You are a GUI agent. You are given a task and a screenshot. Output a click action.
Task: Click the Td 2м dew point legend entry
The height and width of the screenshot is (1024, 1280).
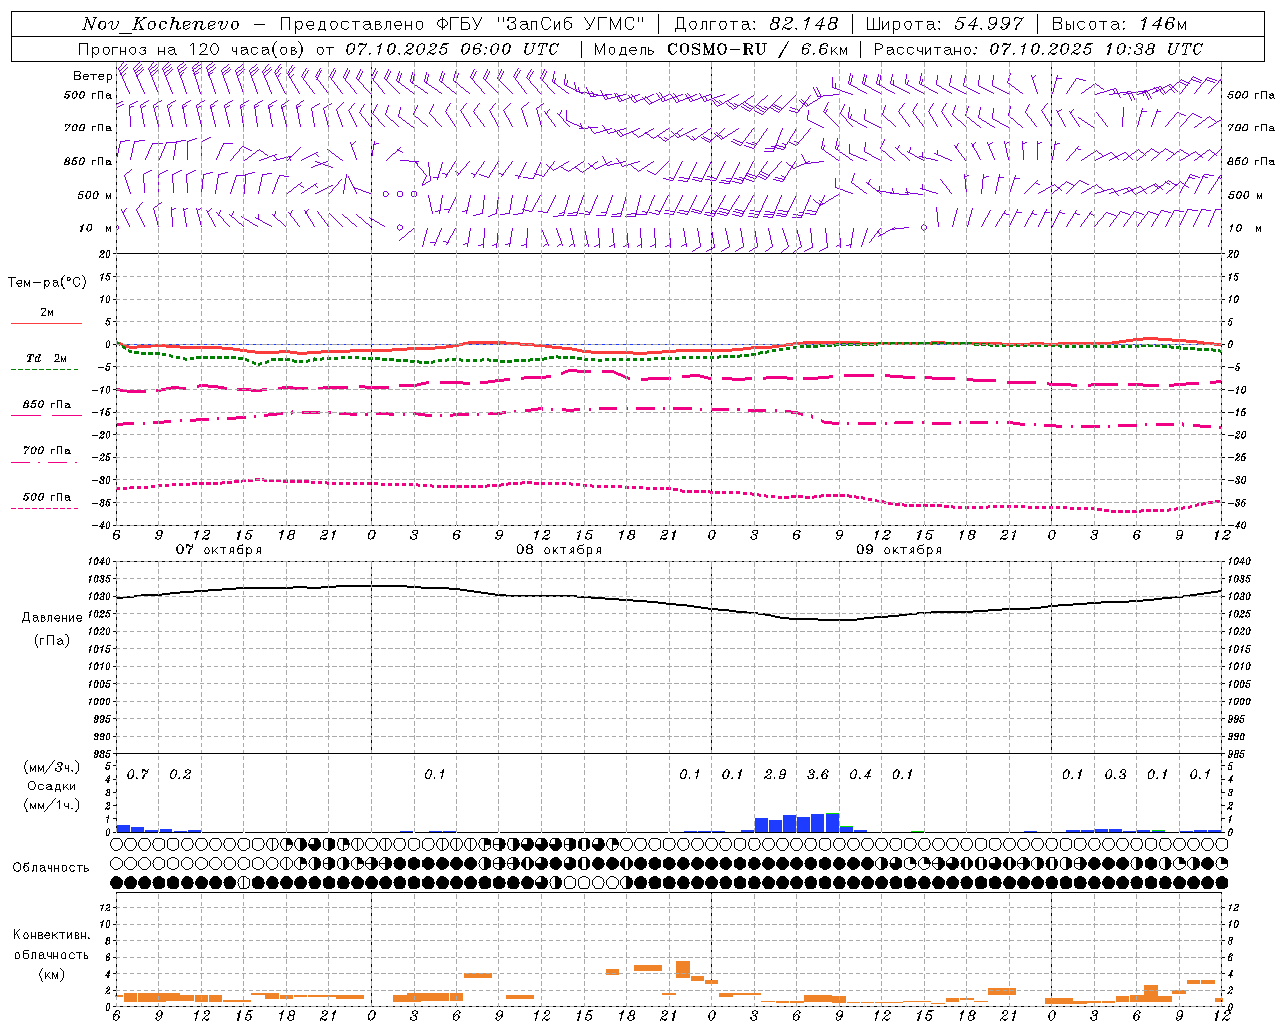tap(46, 358)
